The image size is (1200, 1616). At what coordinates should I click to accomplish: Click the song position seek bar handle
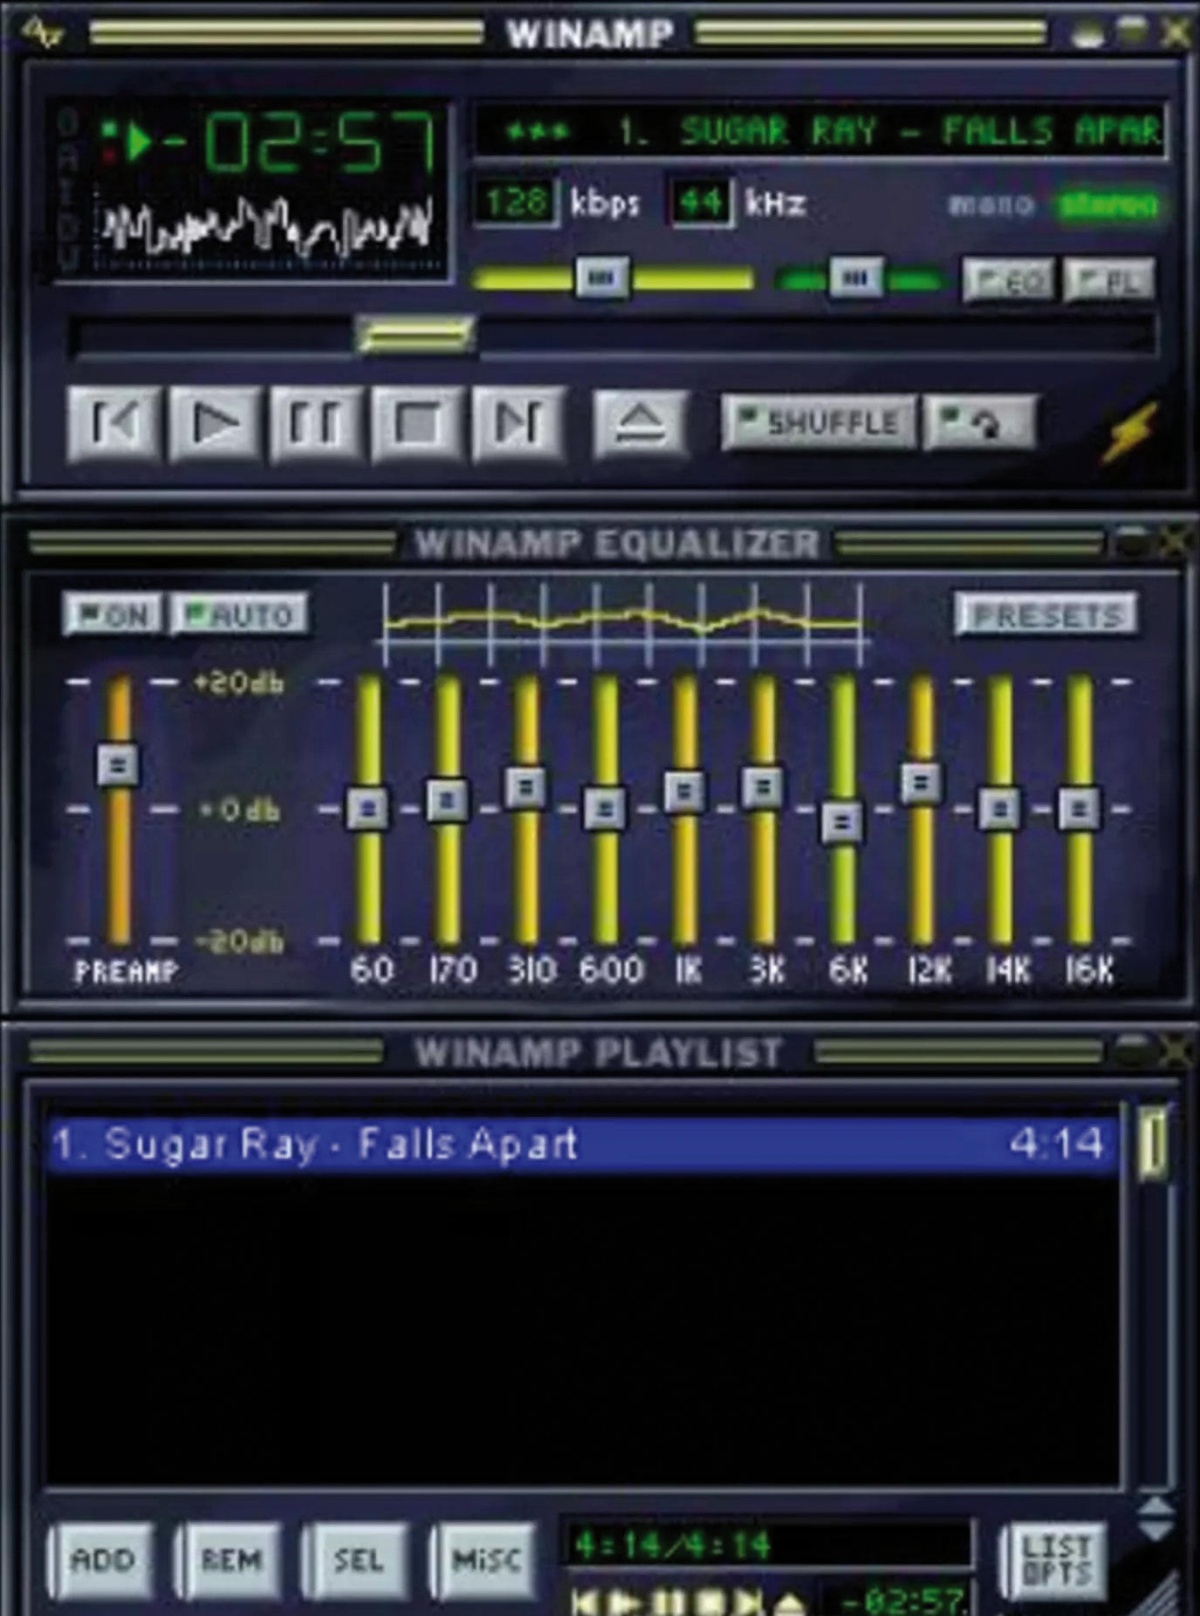[416, 335]
